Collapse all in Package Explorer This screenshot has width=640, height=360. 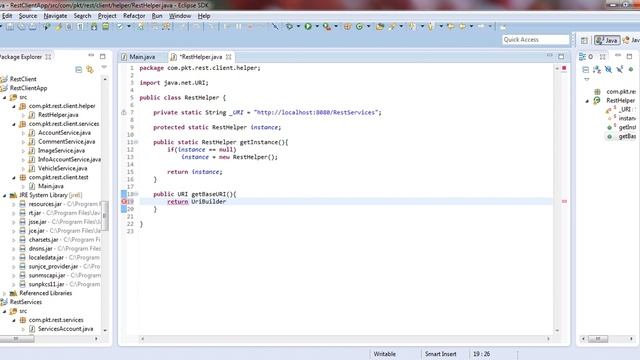click(78, 70)
